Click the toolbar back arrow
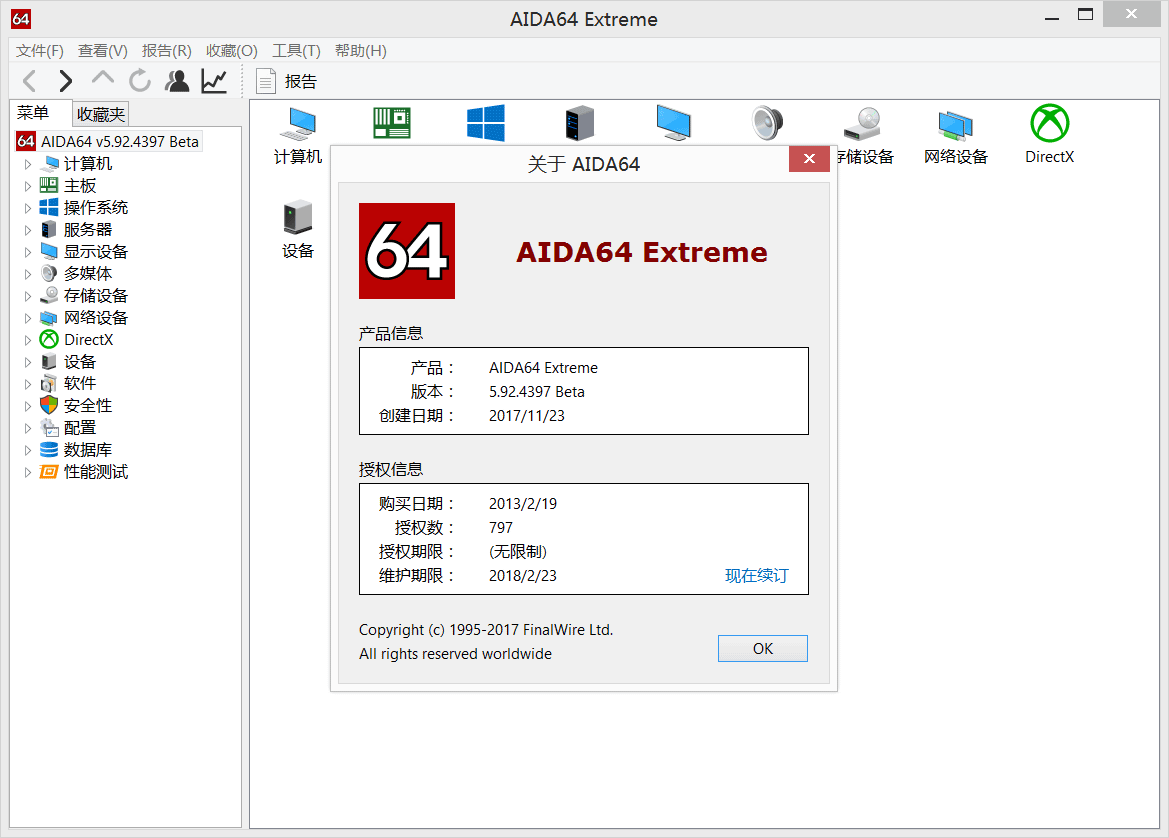This screenshot has width=1169, height=838. [30, 81]
